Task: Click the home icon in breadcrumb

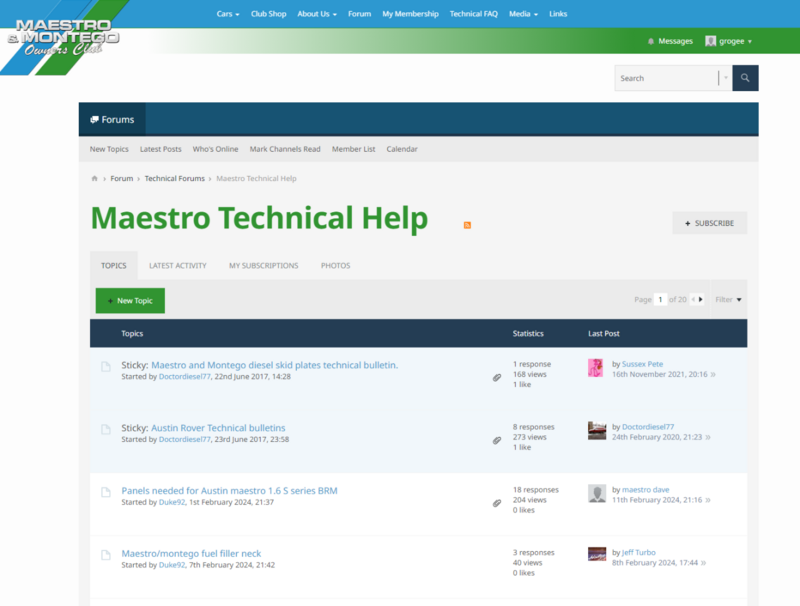Action: [95, 179]
